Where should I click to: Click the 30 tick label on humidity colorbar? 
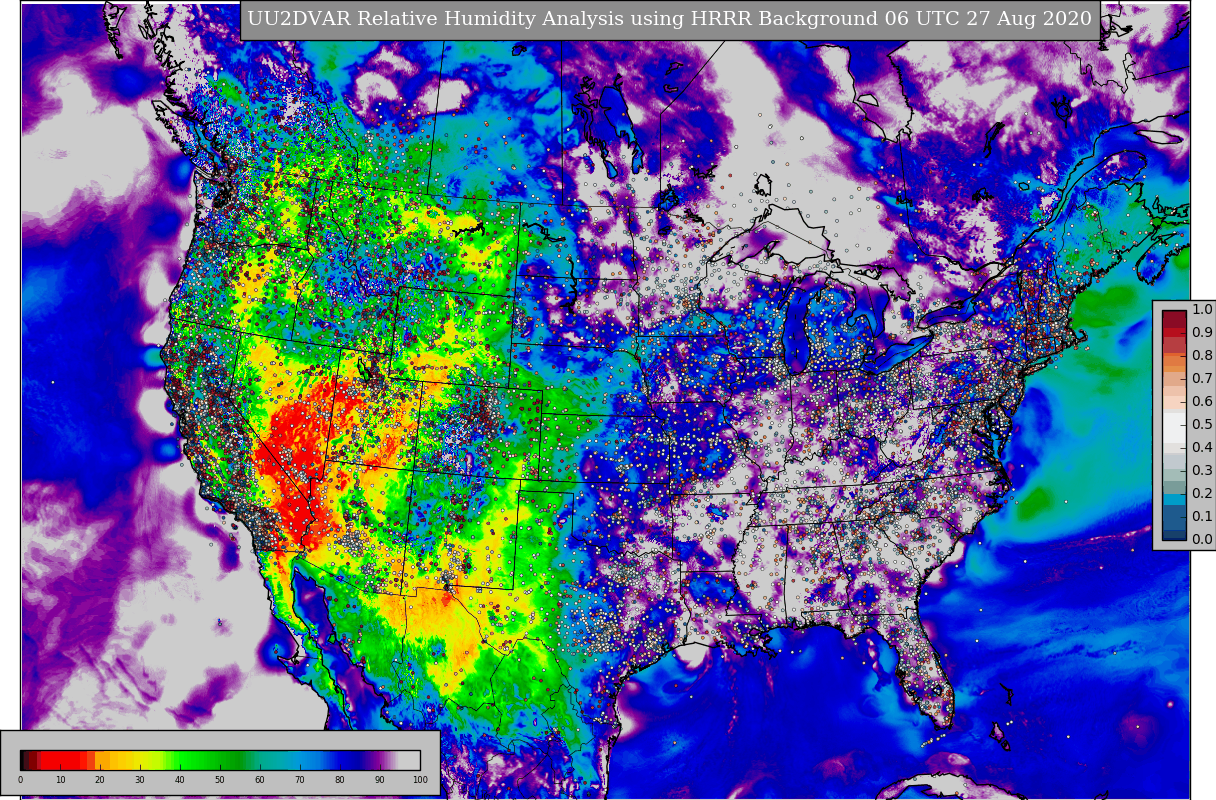[140, 780]
